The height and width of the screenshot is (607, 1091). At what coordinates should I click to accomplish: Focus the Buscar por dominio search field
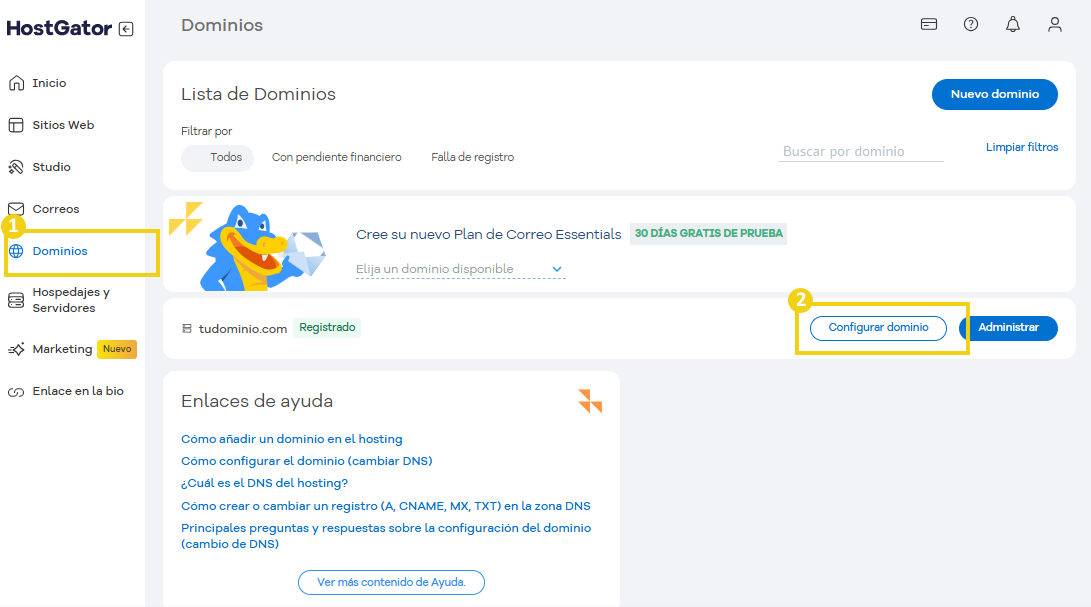pyautogui.click(x=861, y=151)
